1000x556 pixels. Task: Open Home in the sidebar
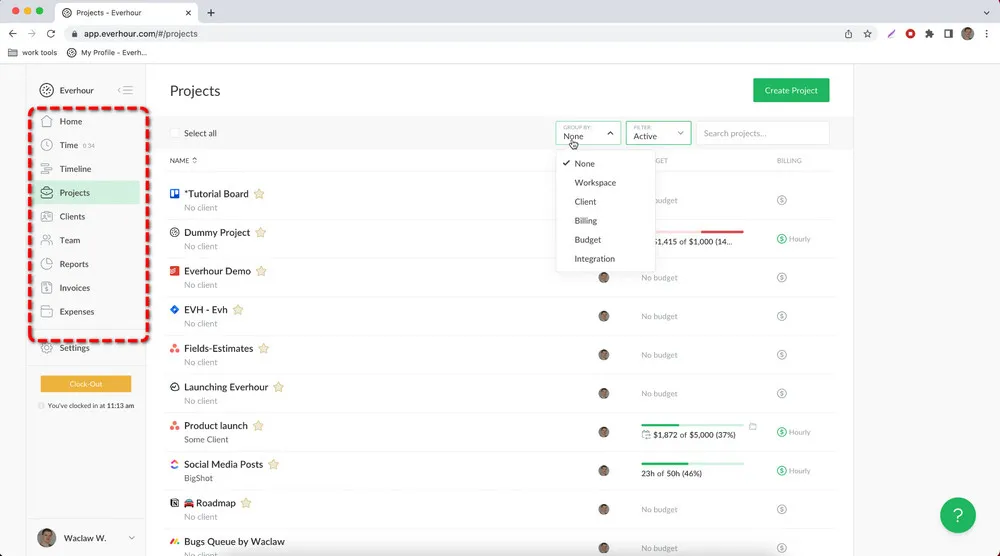point(70,121)
